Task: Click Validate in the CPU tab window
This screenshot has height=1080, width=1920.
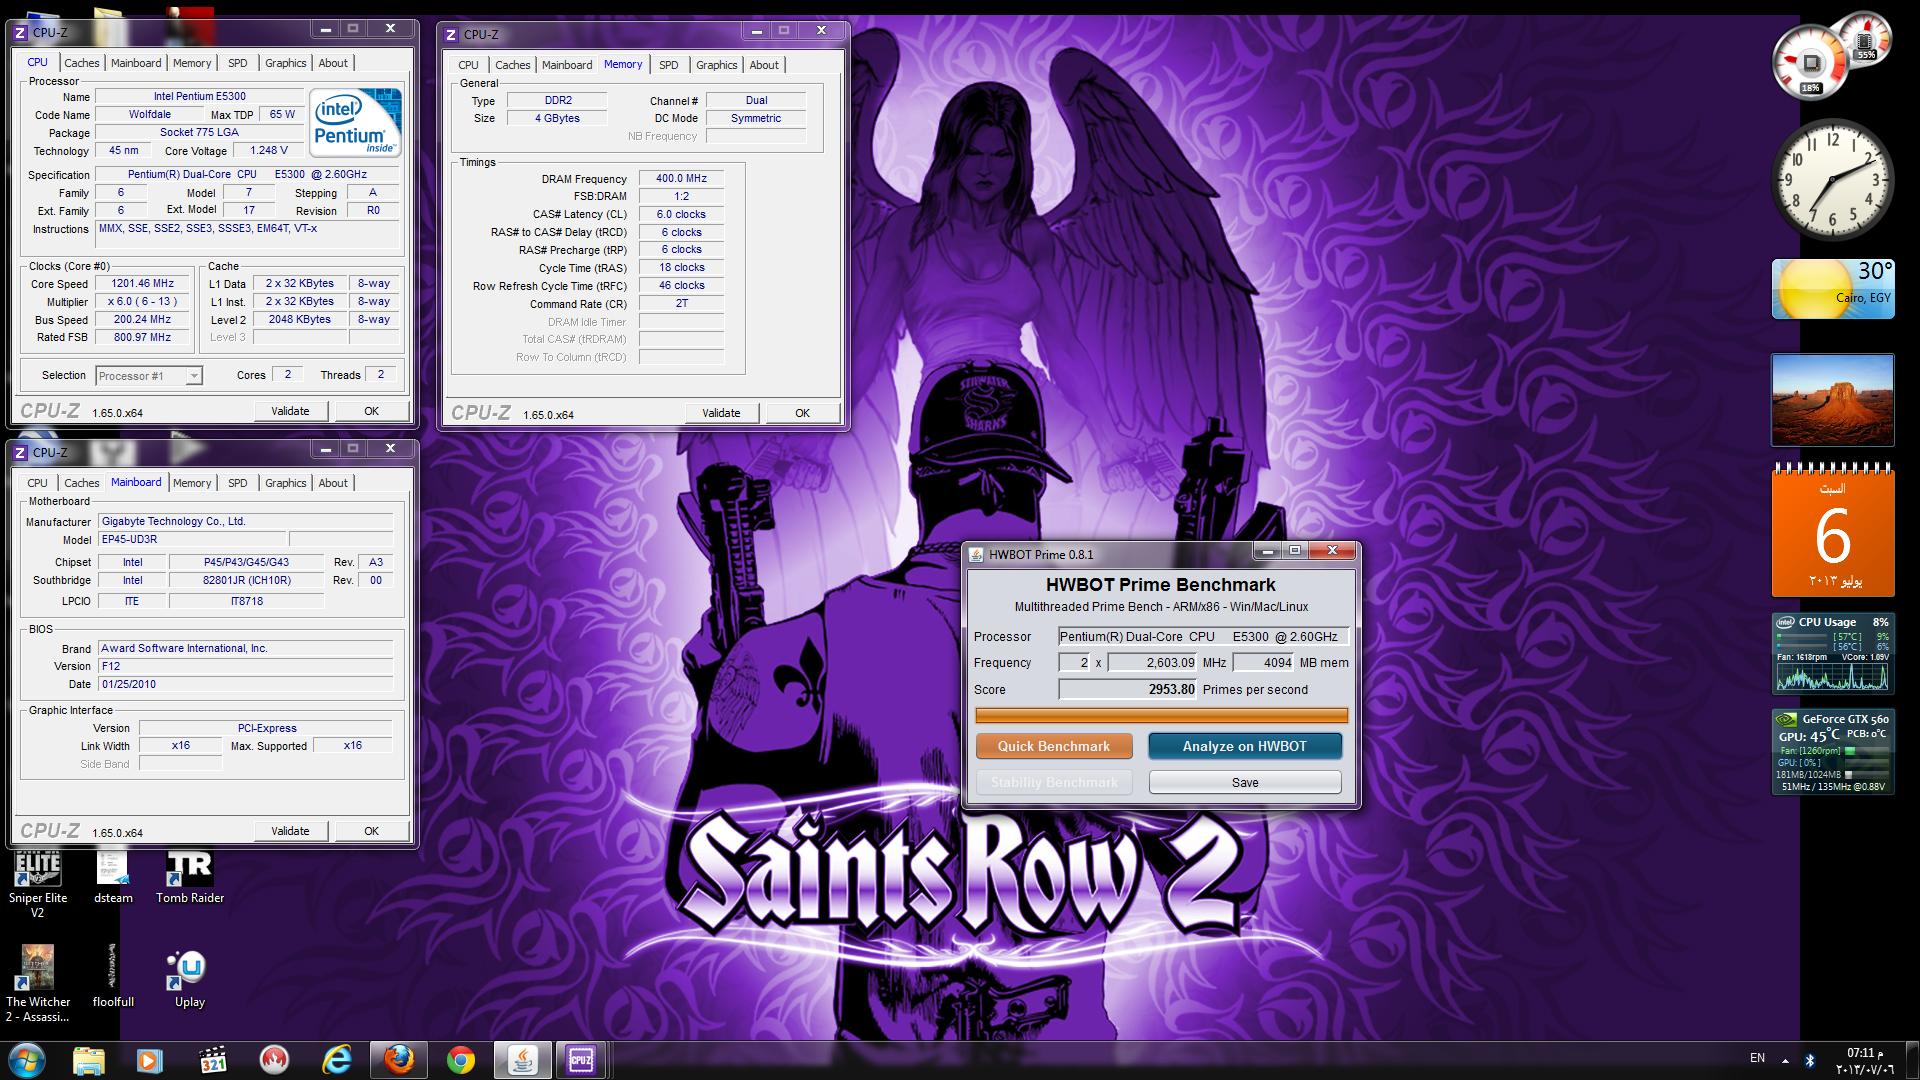Action: 290,411
